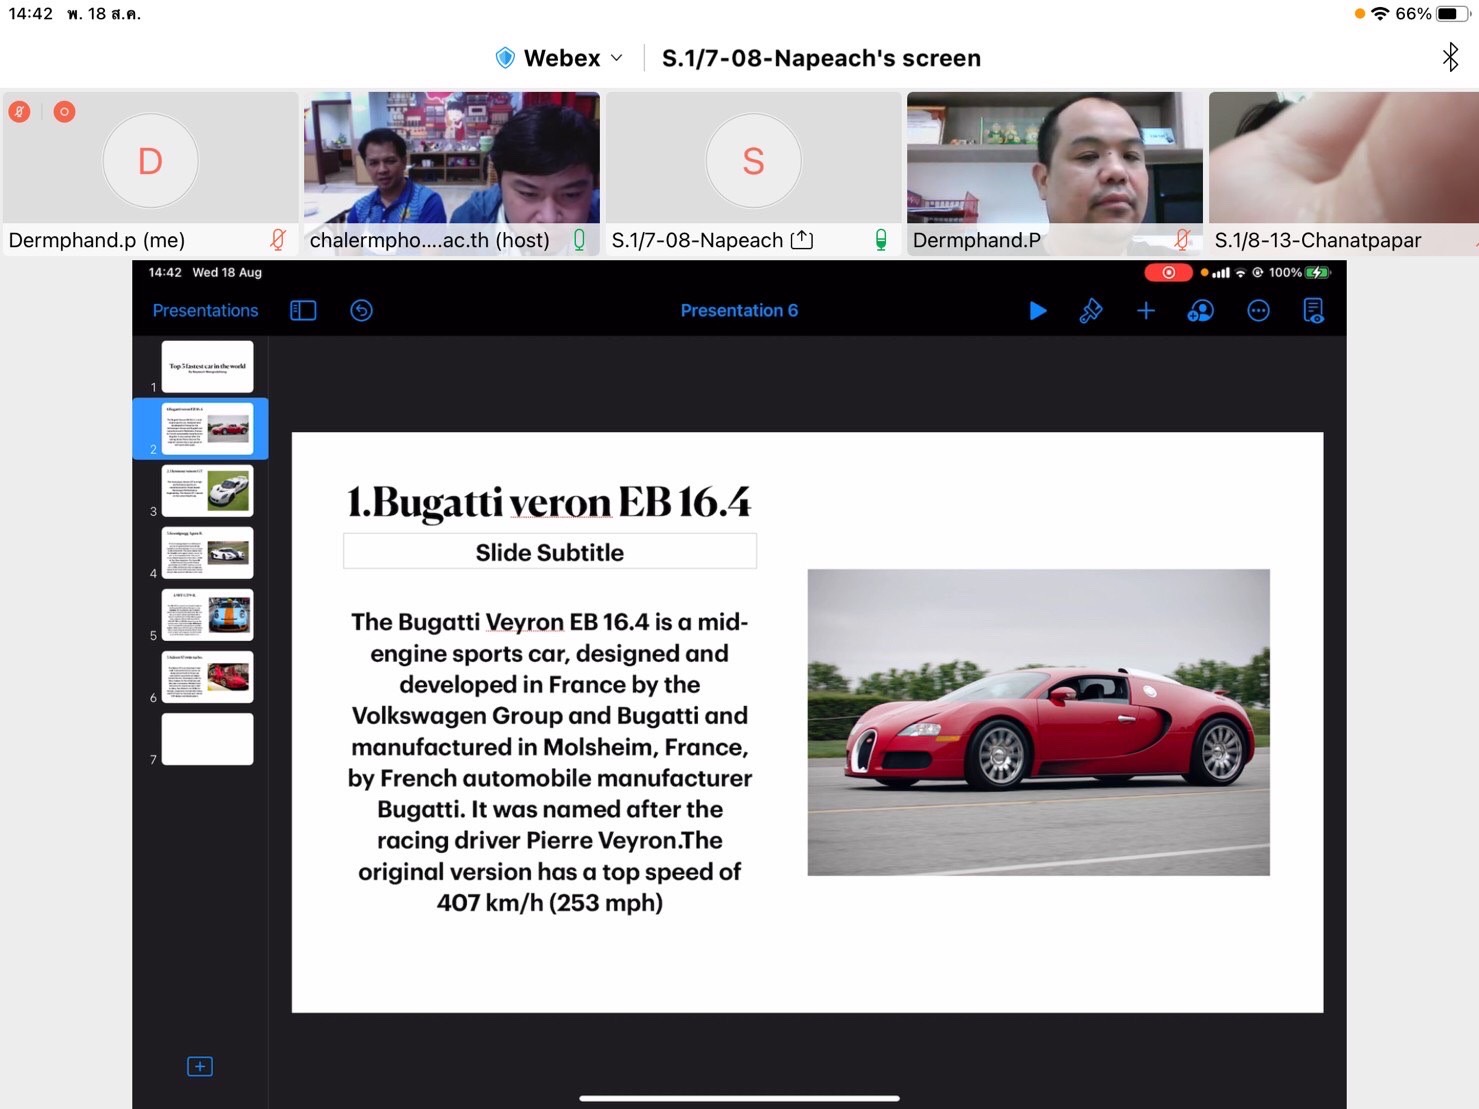
Task: Tap the muted mic icon on Dermphand.P tile
Action: tap(1182, 240)
